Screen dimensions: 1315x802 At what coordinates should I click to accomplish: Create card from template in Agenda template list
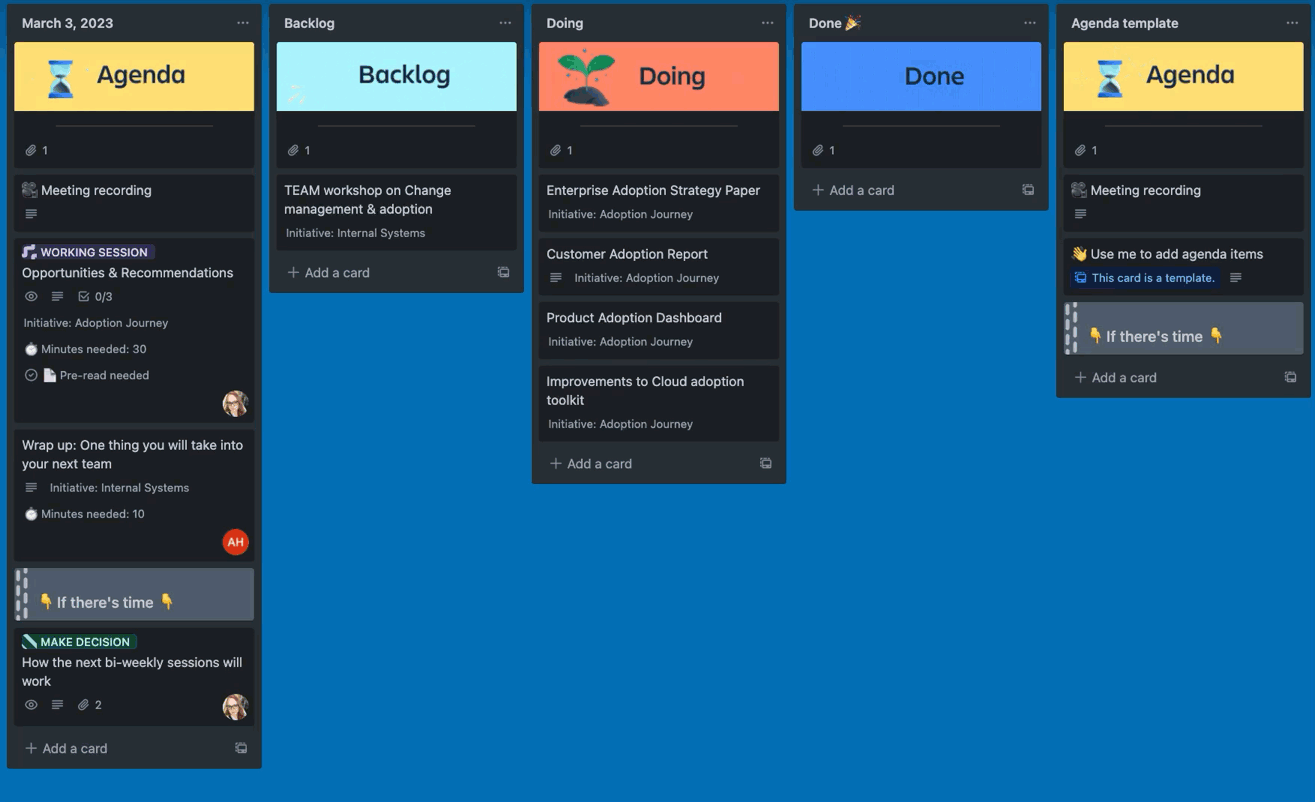1290,377
